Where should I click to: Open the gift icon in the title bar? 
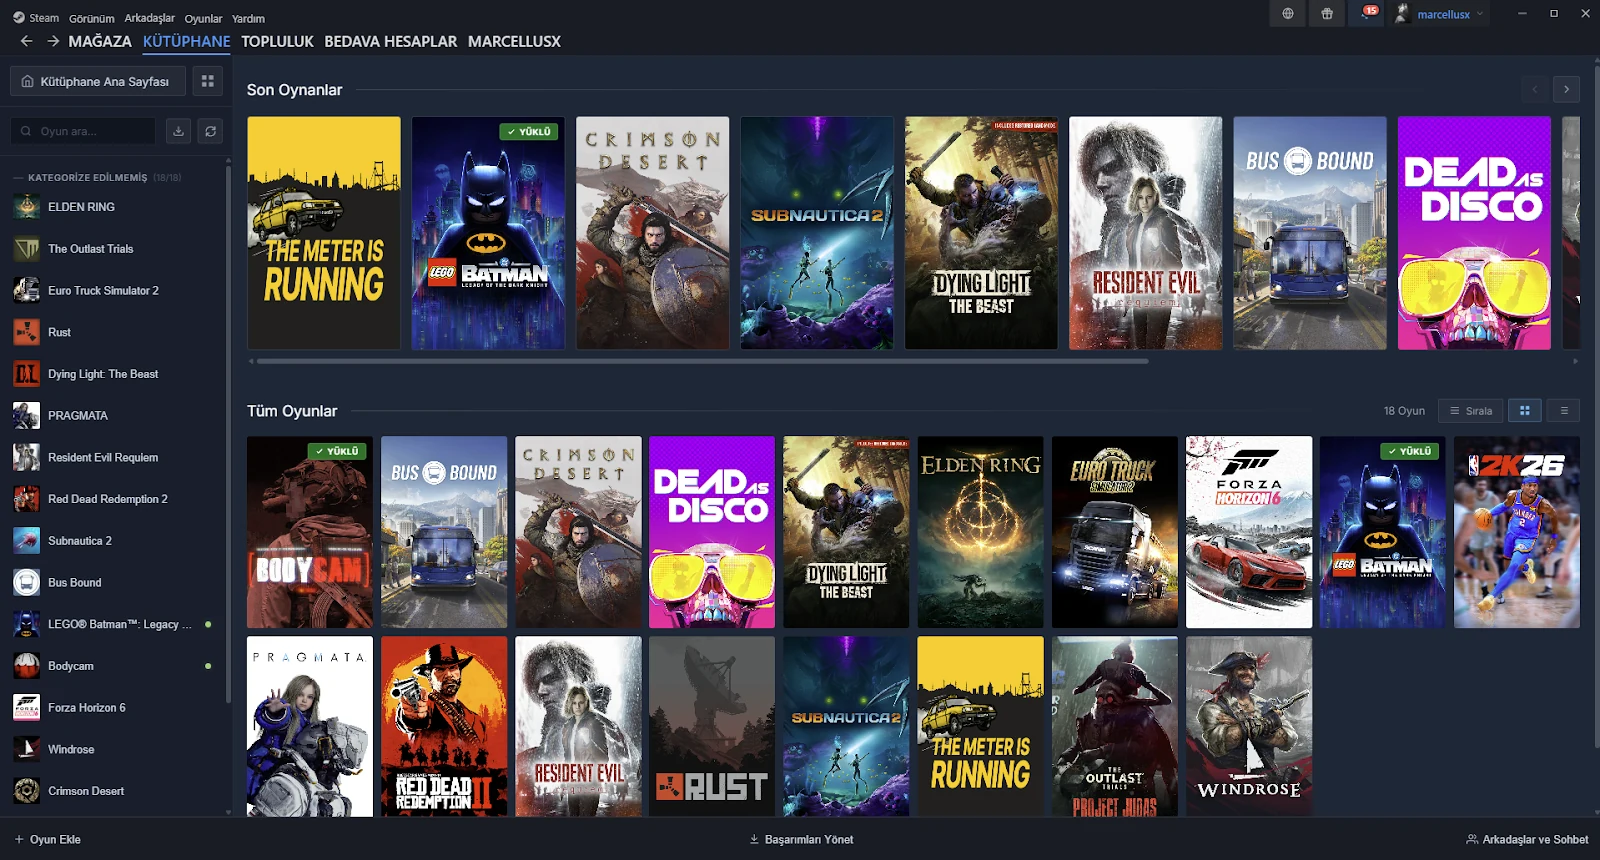click(1327, 14)
